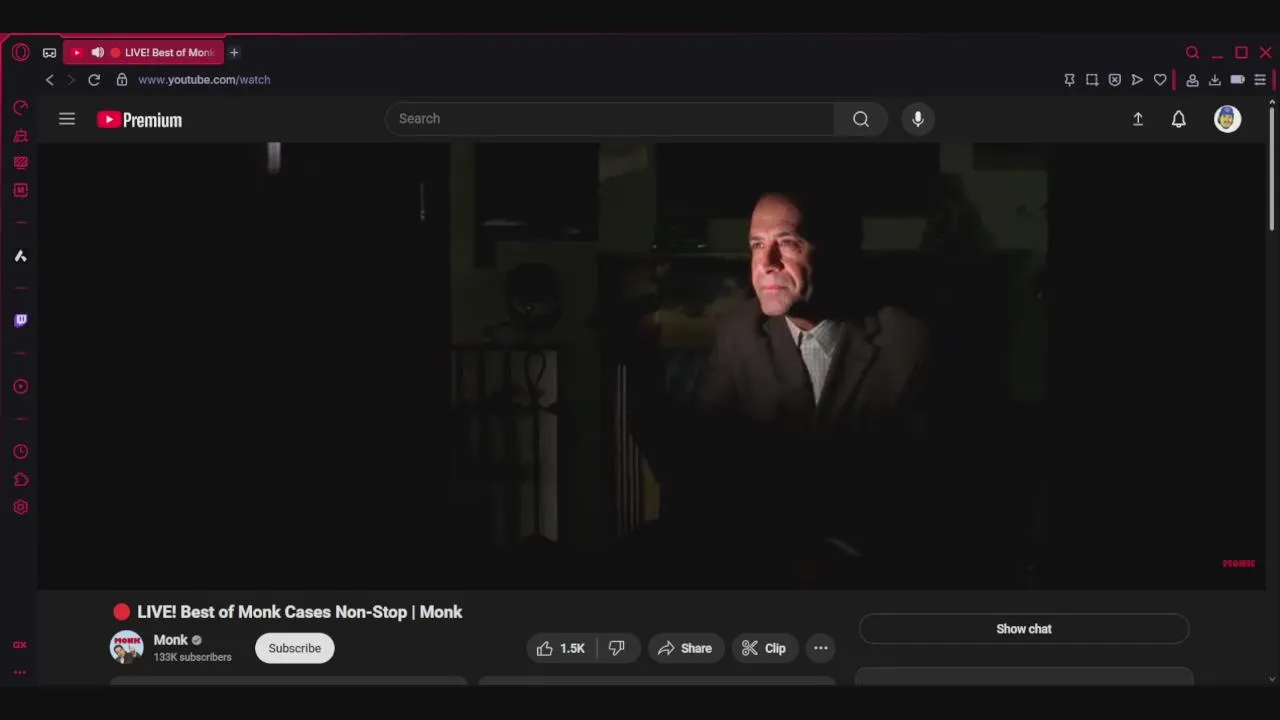Go to YouTube Premium home logo
1280x720 pixels.
(x=139, y=120)
